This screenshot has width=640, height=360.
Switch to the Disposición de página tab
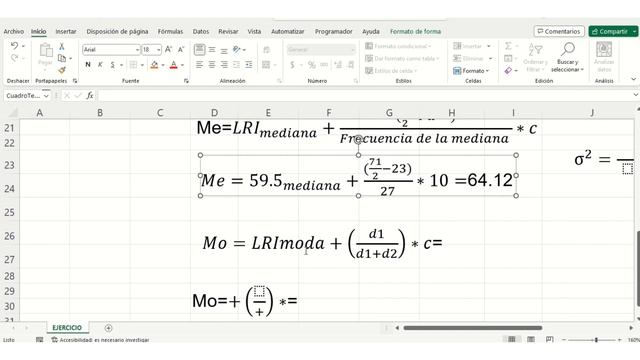117,31
